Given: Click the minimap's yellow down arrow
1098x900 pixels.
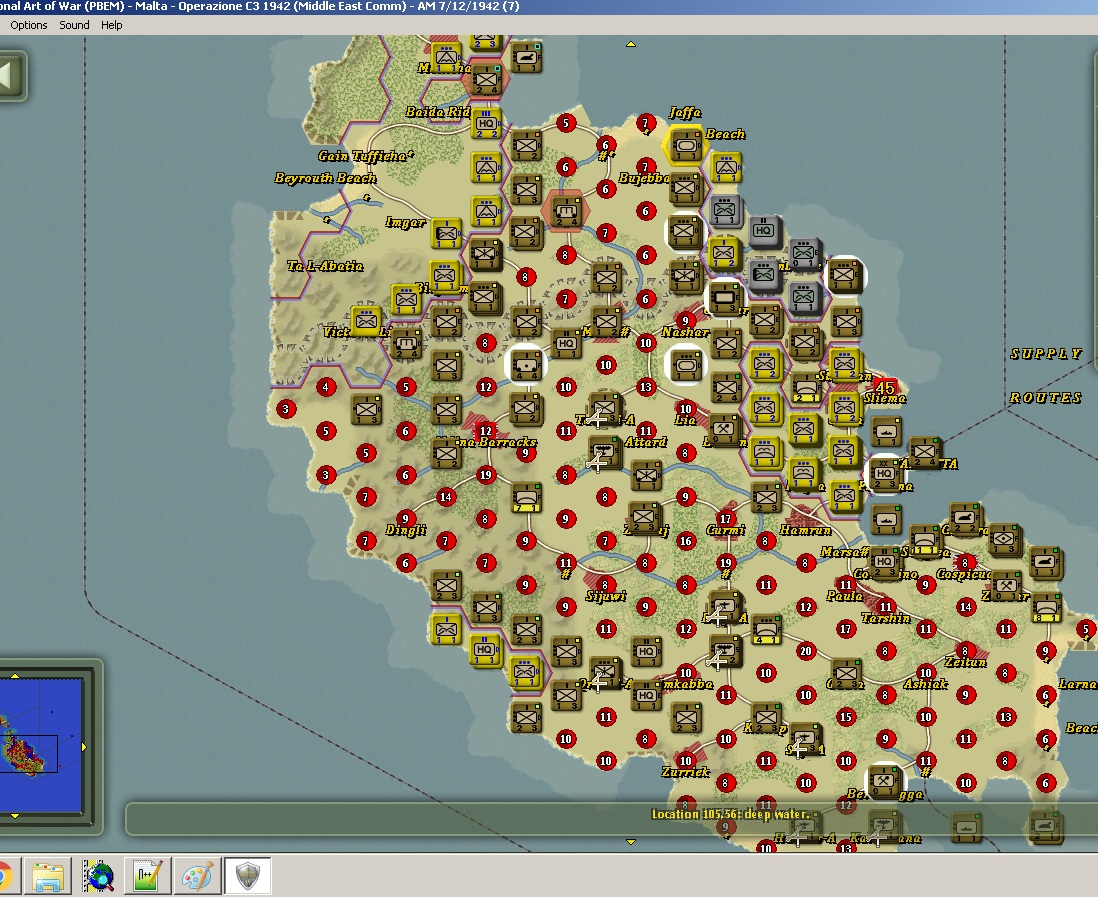Looking at the screenshot, I should click(x=14, y=815).
